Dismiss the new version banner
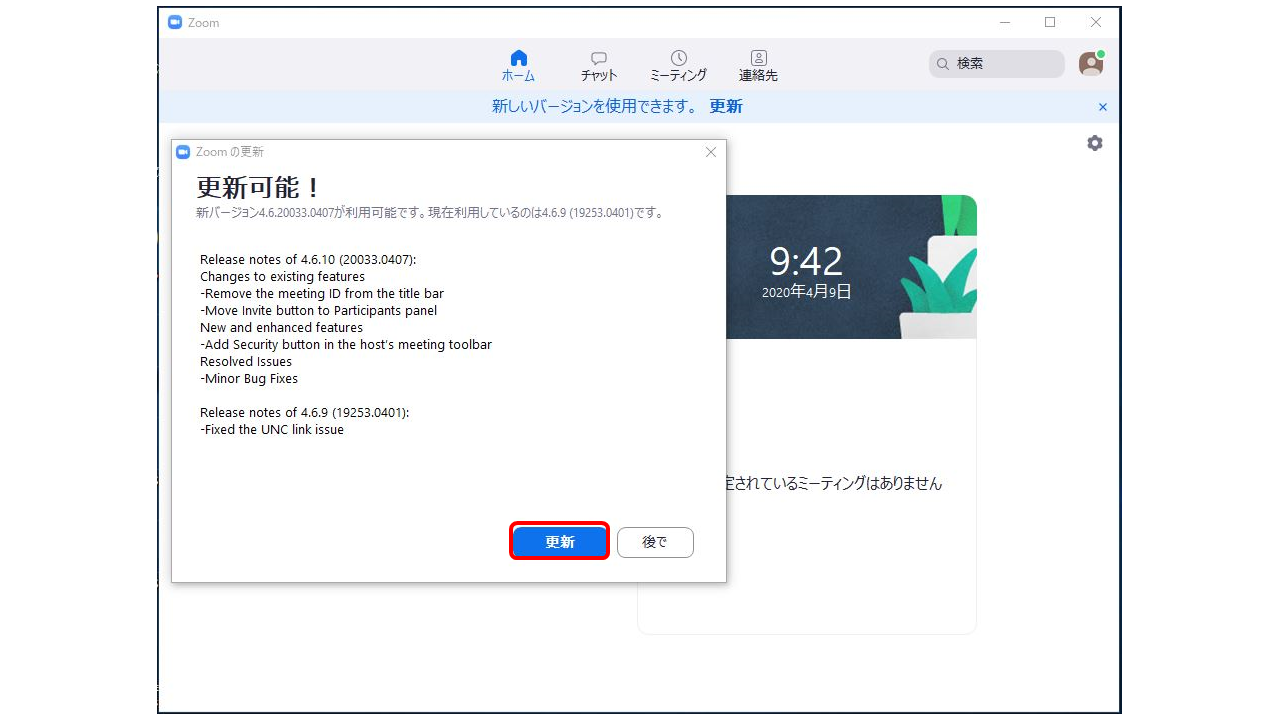This screenshot has height=720, width=1280. click(x=1103, y=107)
